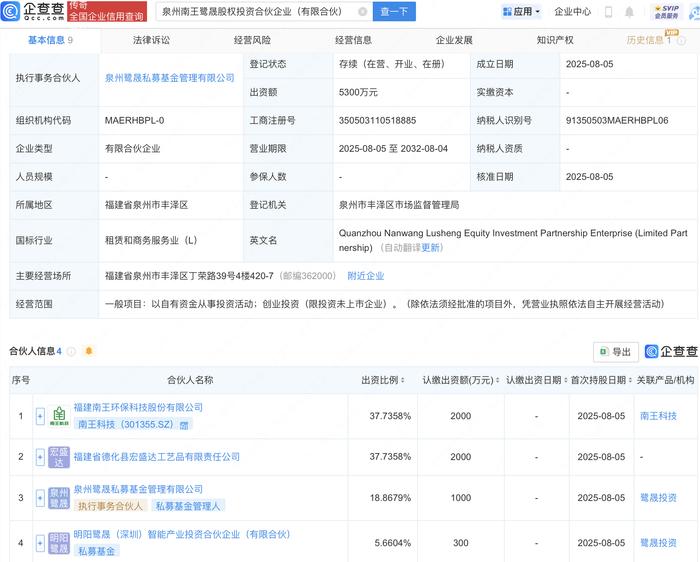Select organization code MAERHBPL-0 text
The image size is (700, 562).
pyautogui.click(x=134, y=121)
